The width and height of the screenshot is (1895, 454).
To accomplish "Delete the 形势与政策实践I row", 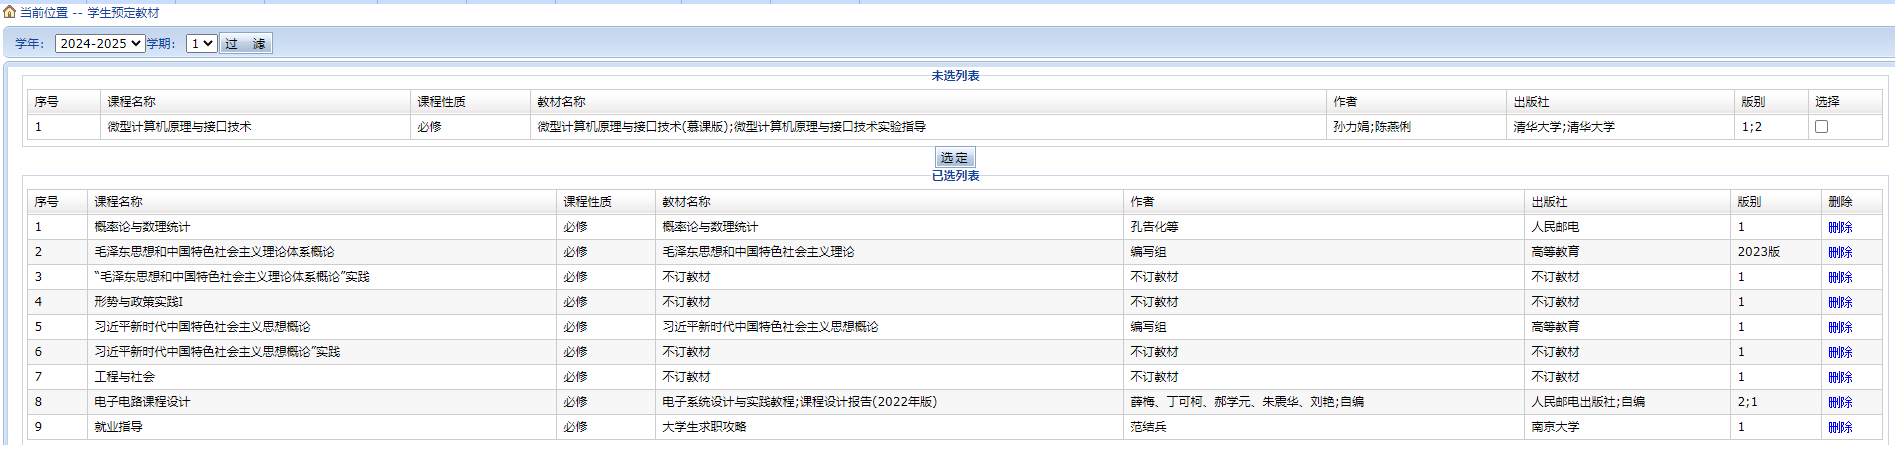I will coord(1840,302).
